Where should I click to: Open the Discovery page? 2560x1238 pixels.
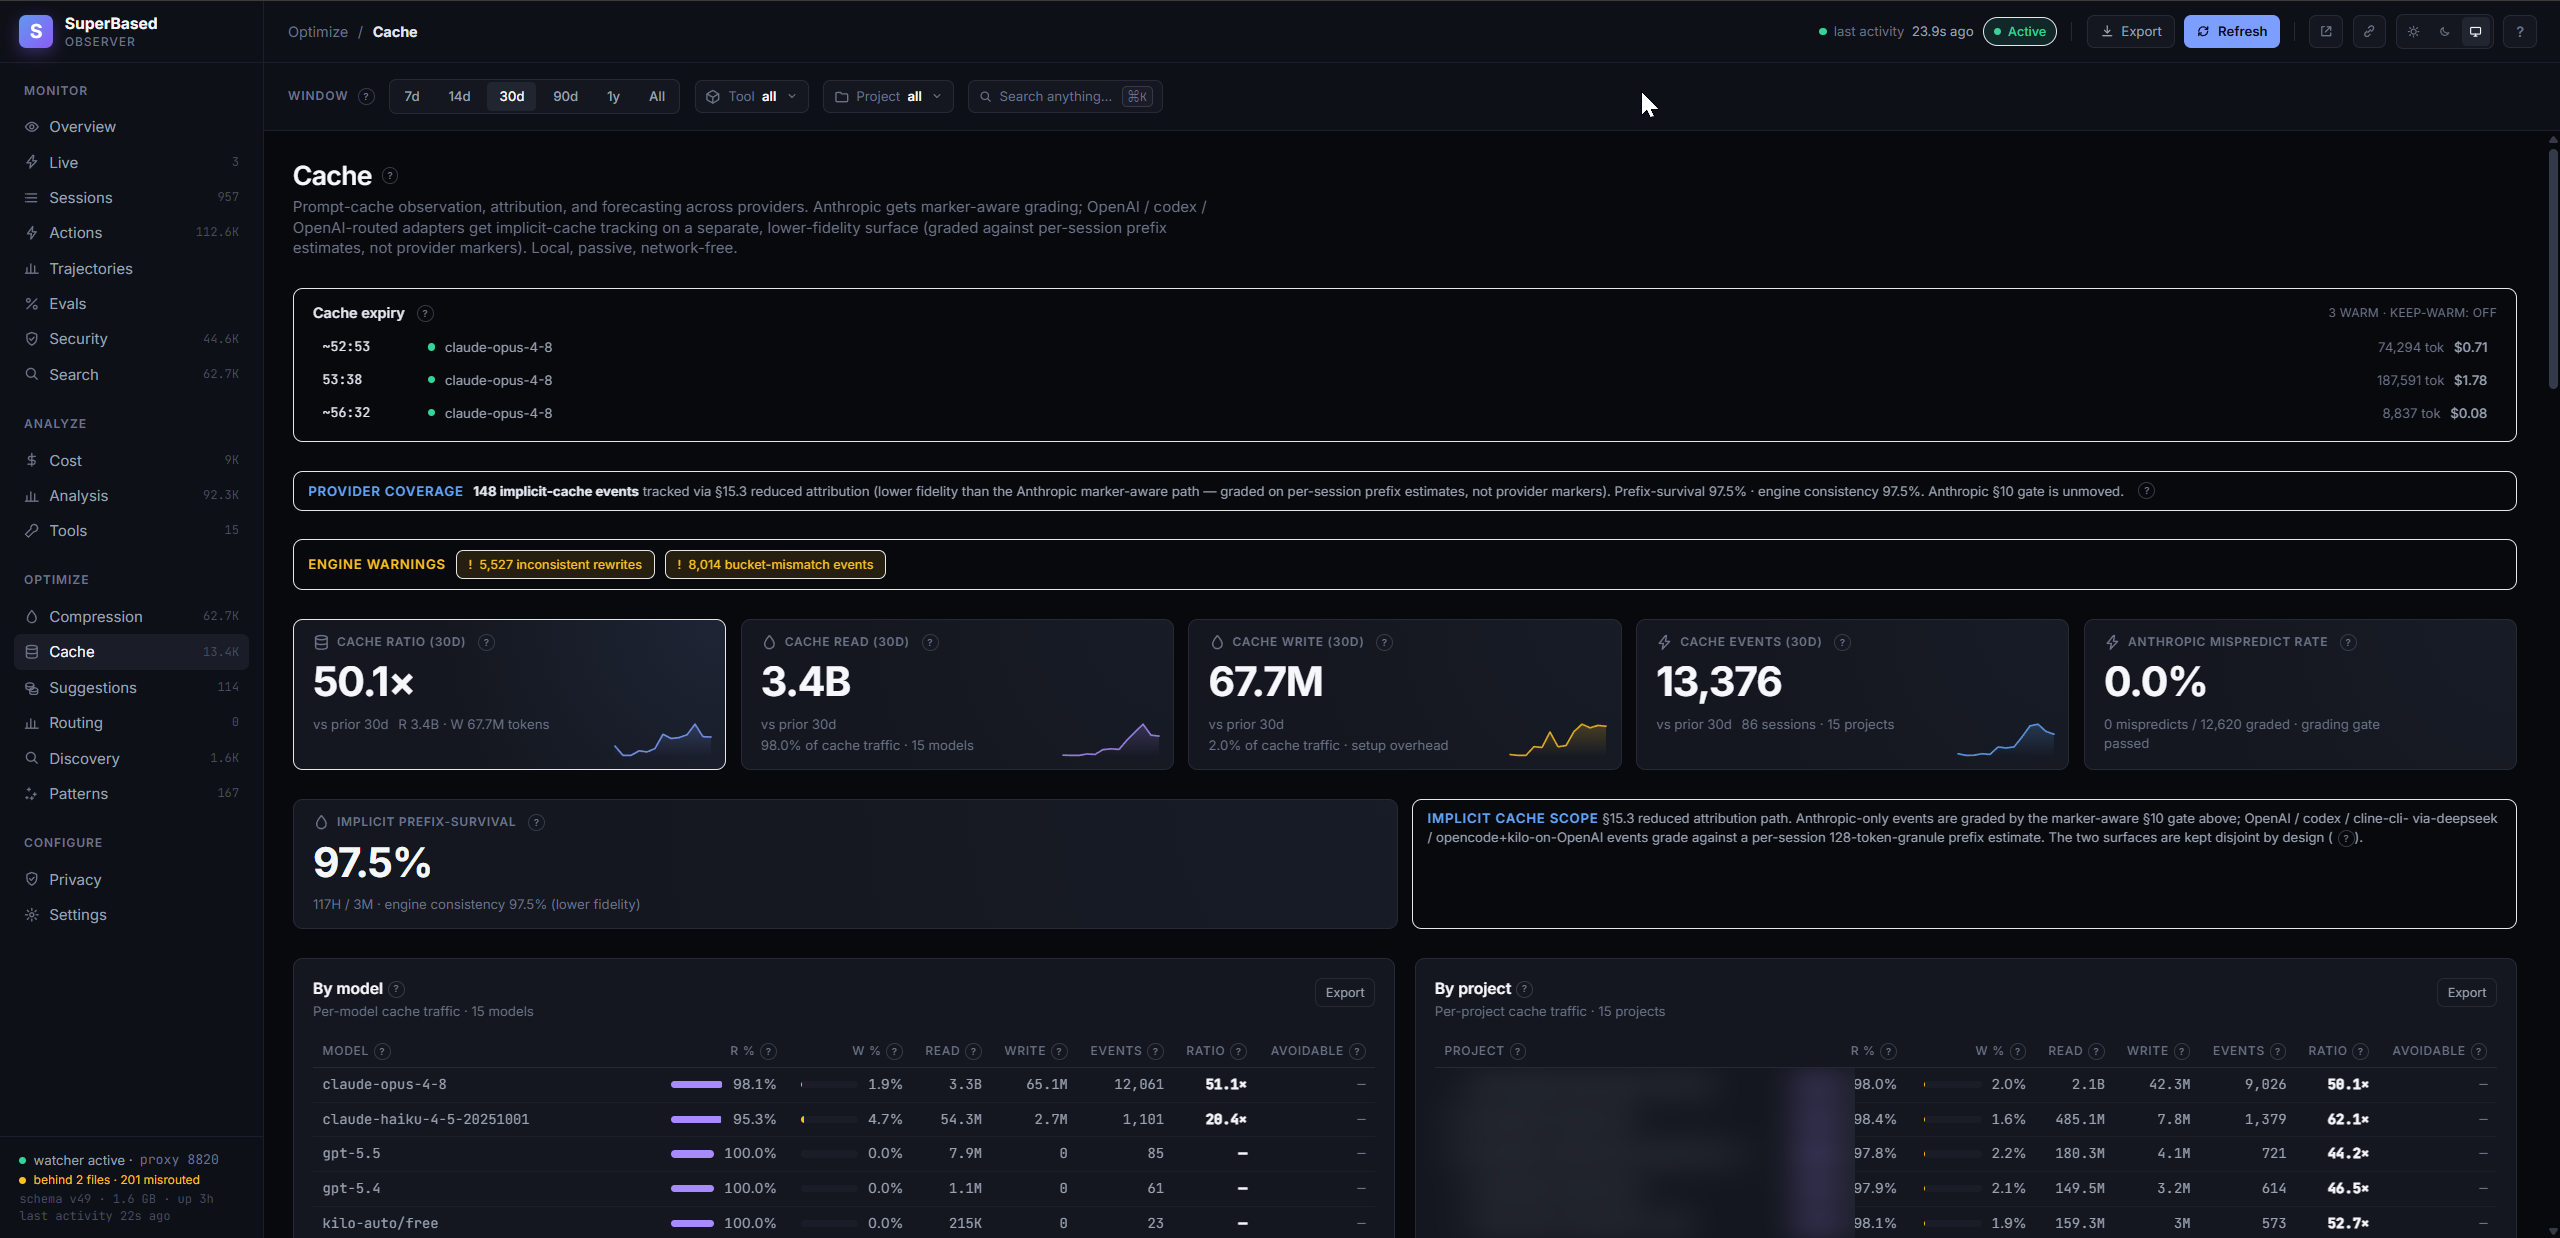click(131, 759)
